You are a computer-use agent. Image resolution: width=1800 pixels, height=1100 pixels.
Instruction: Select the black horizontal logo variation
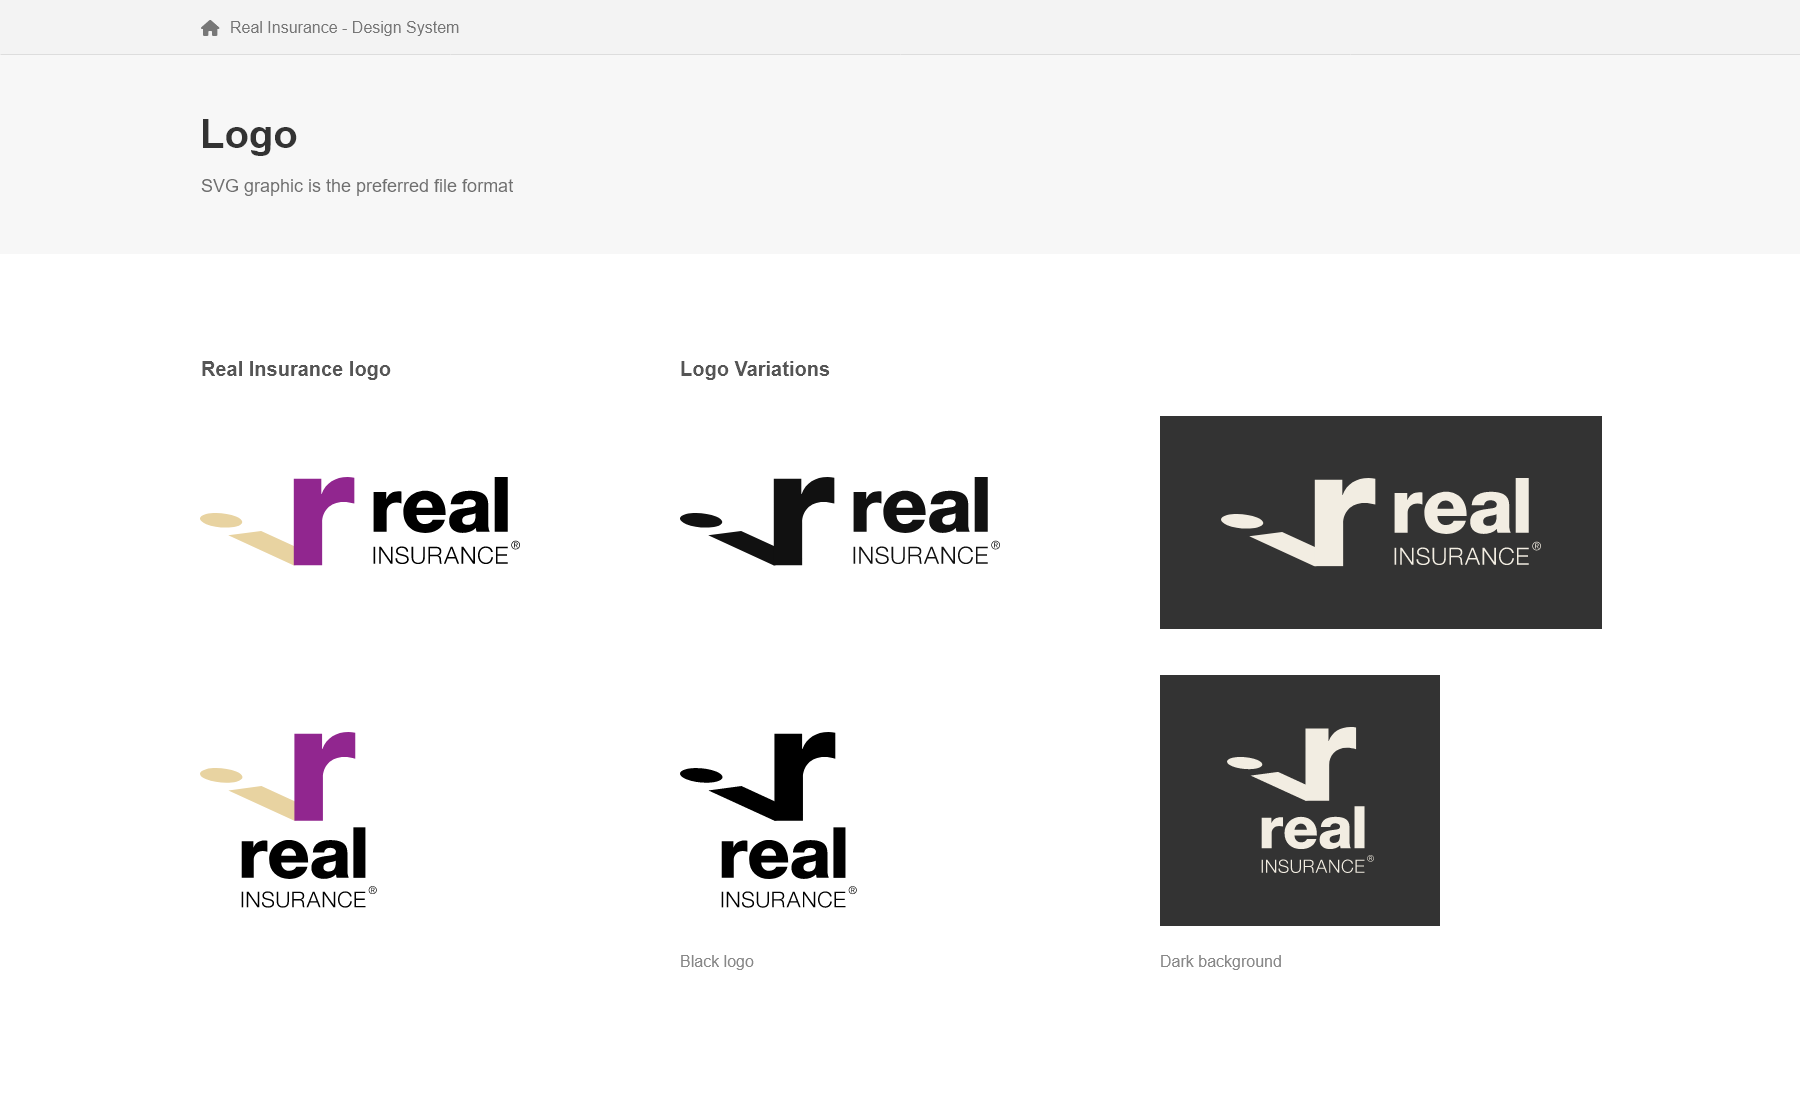[x=840, y=521]
